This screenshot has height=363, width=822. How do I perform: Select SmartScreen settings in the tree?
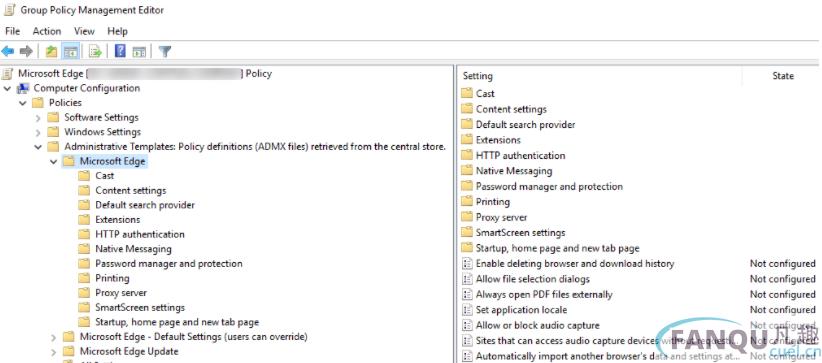[140, 307]
